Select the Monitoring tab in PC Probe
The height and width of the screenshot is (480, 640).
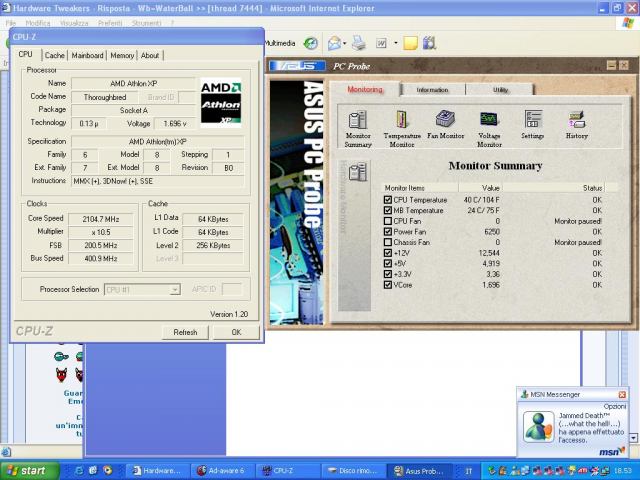pos(365,89)
